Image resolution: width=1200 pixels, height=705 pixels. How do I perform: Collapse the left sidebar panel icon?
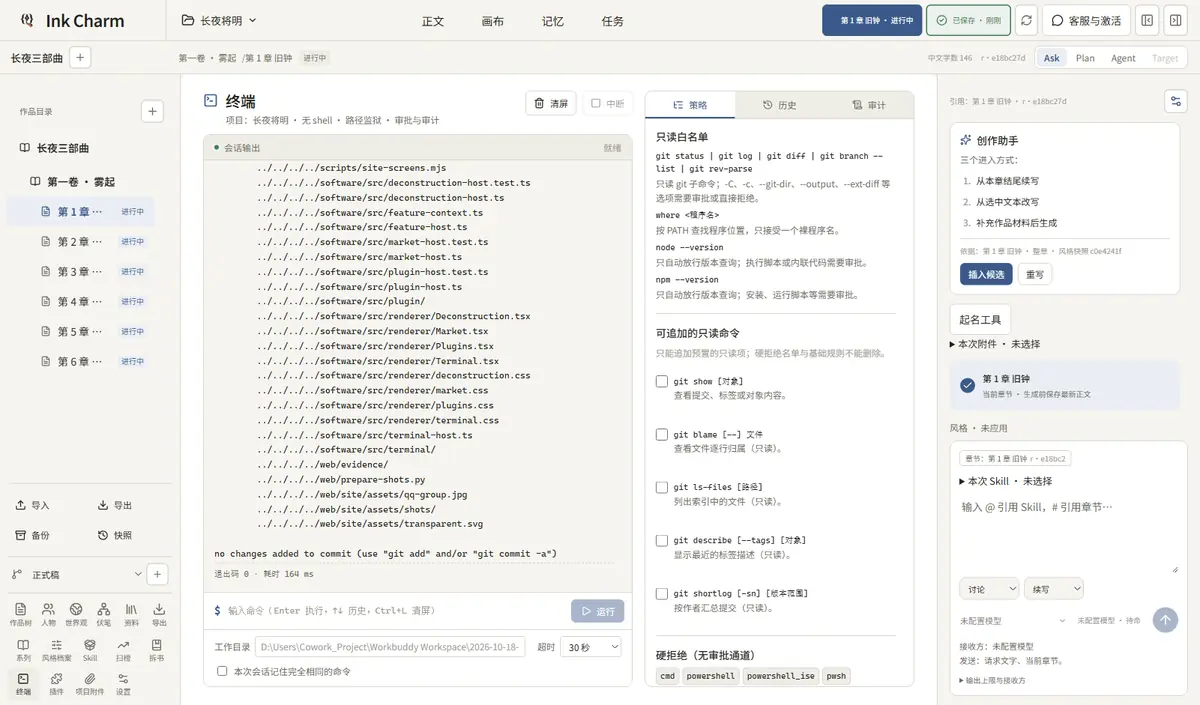pyautogui.click(x=1147, y=20)
